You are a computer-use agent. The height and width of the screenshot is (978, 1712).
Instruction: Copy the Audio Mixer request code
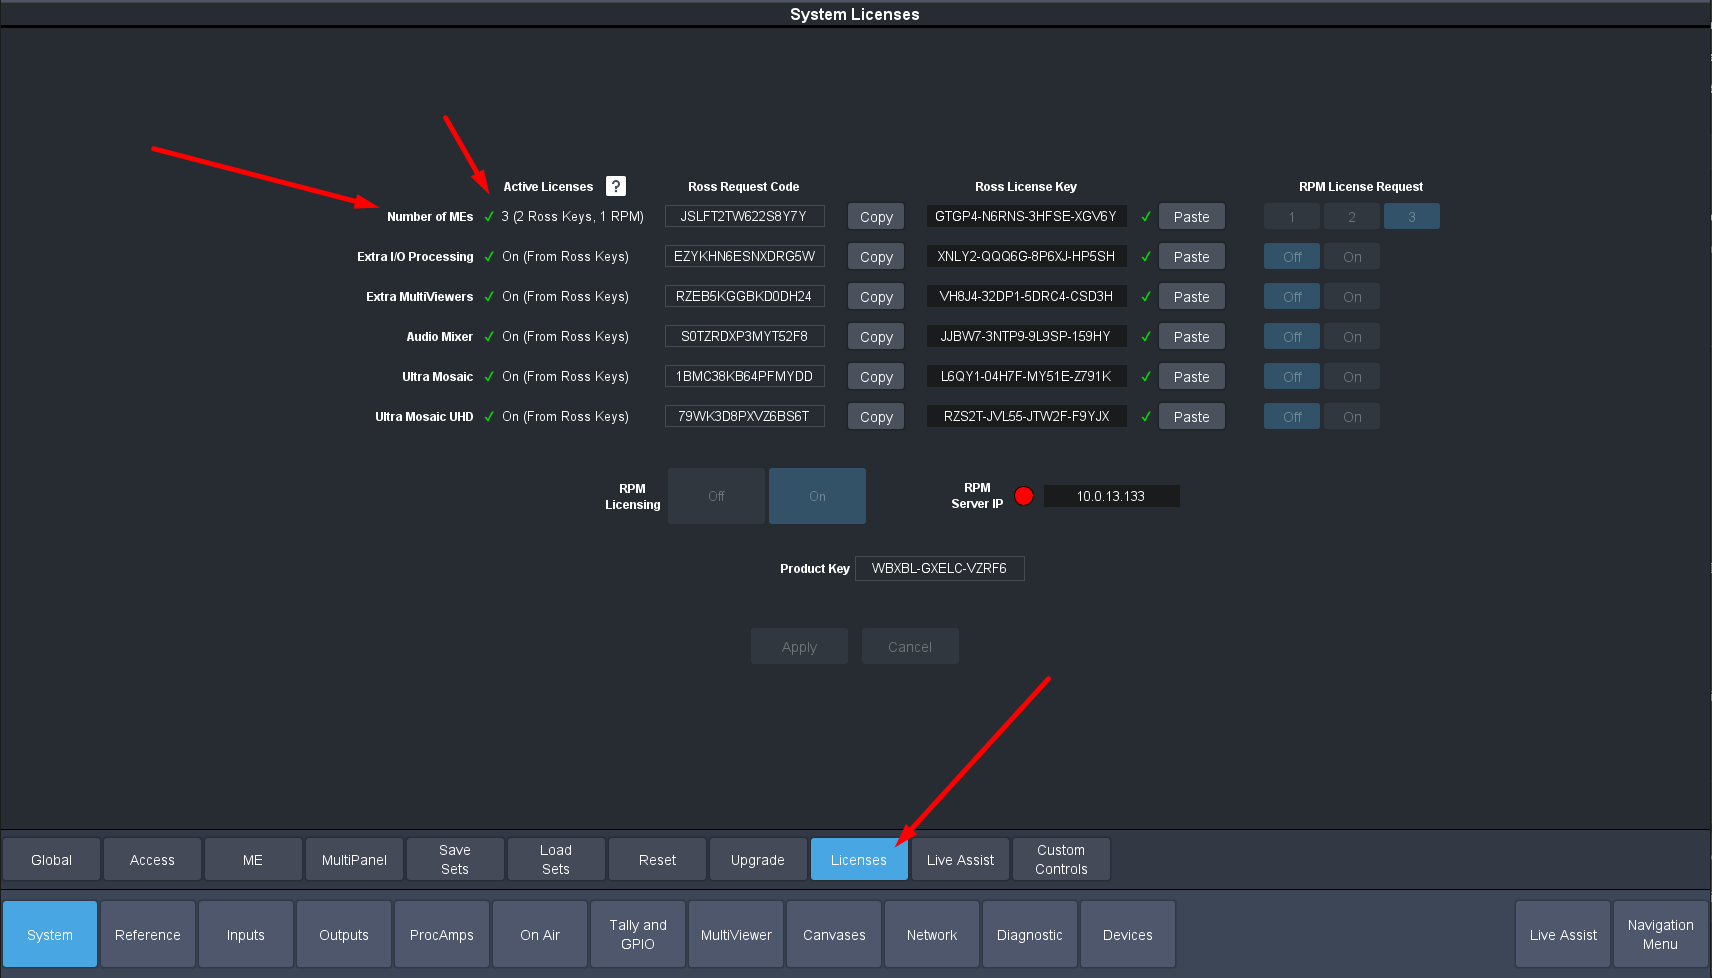point(876,336)
